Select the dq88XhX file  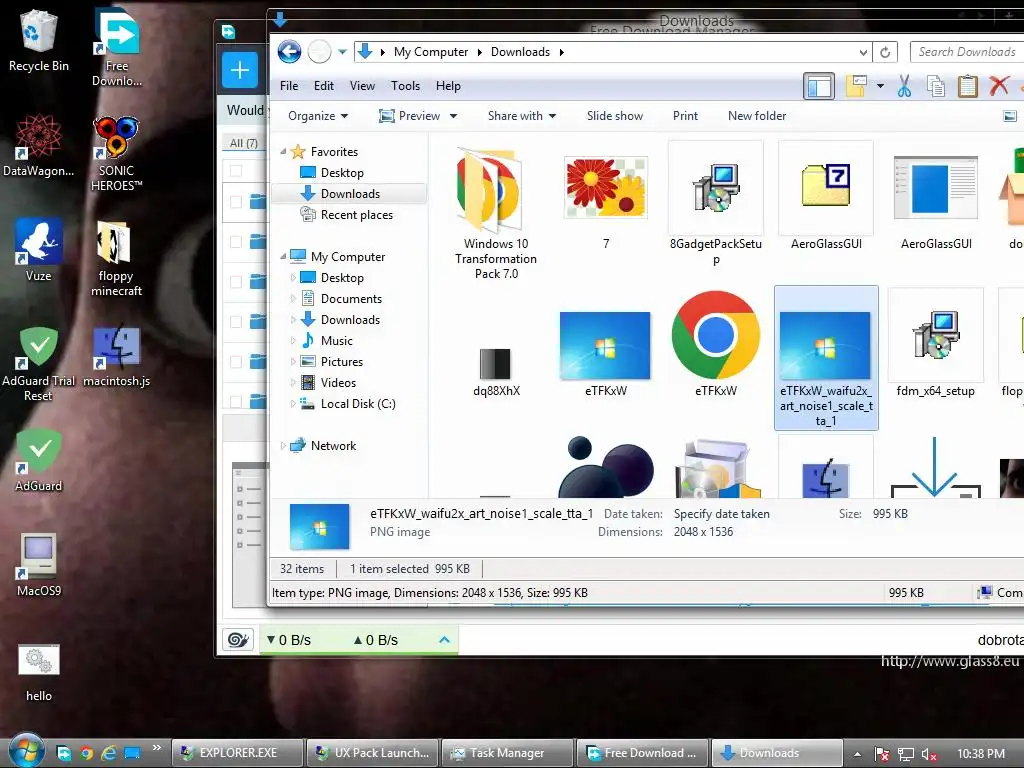tap(496, 372)
